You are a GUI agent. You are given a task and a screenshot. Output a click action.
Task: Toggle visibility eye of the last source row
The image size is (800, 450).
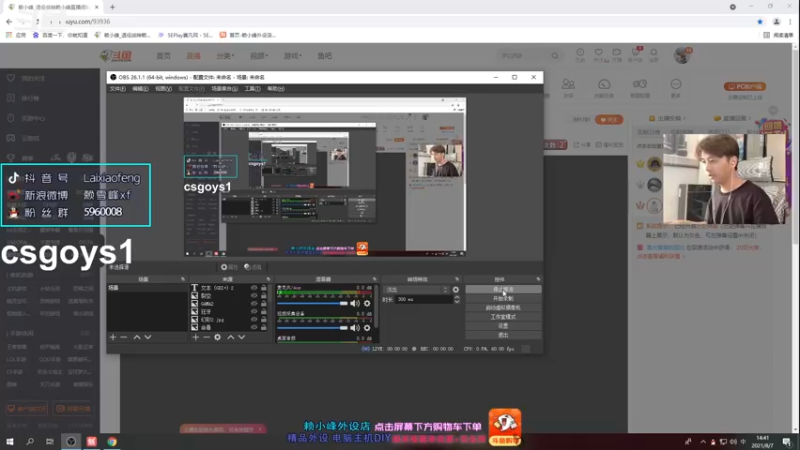pos(254,327)
